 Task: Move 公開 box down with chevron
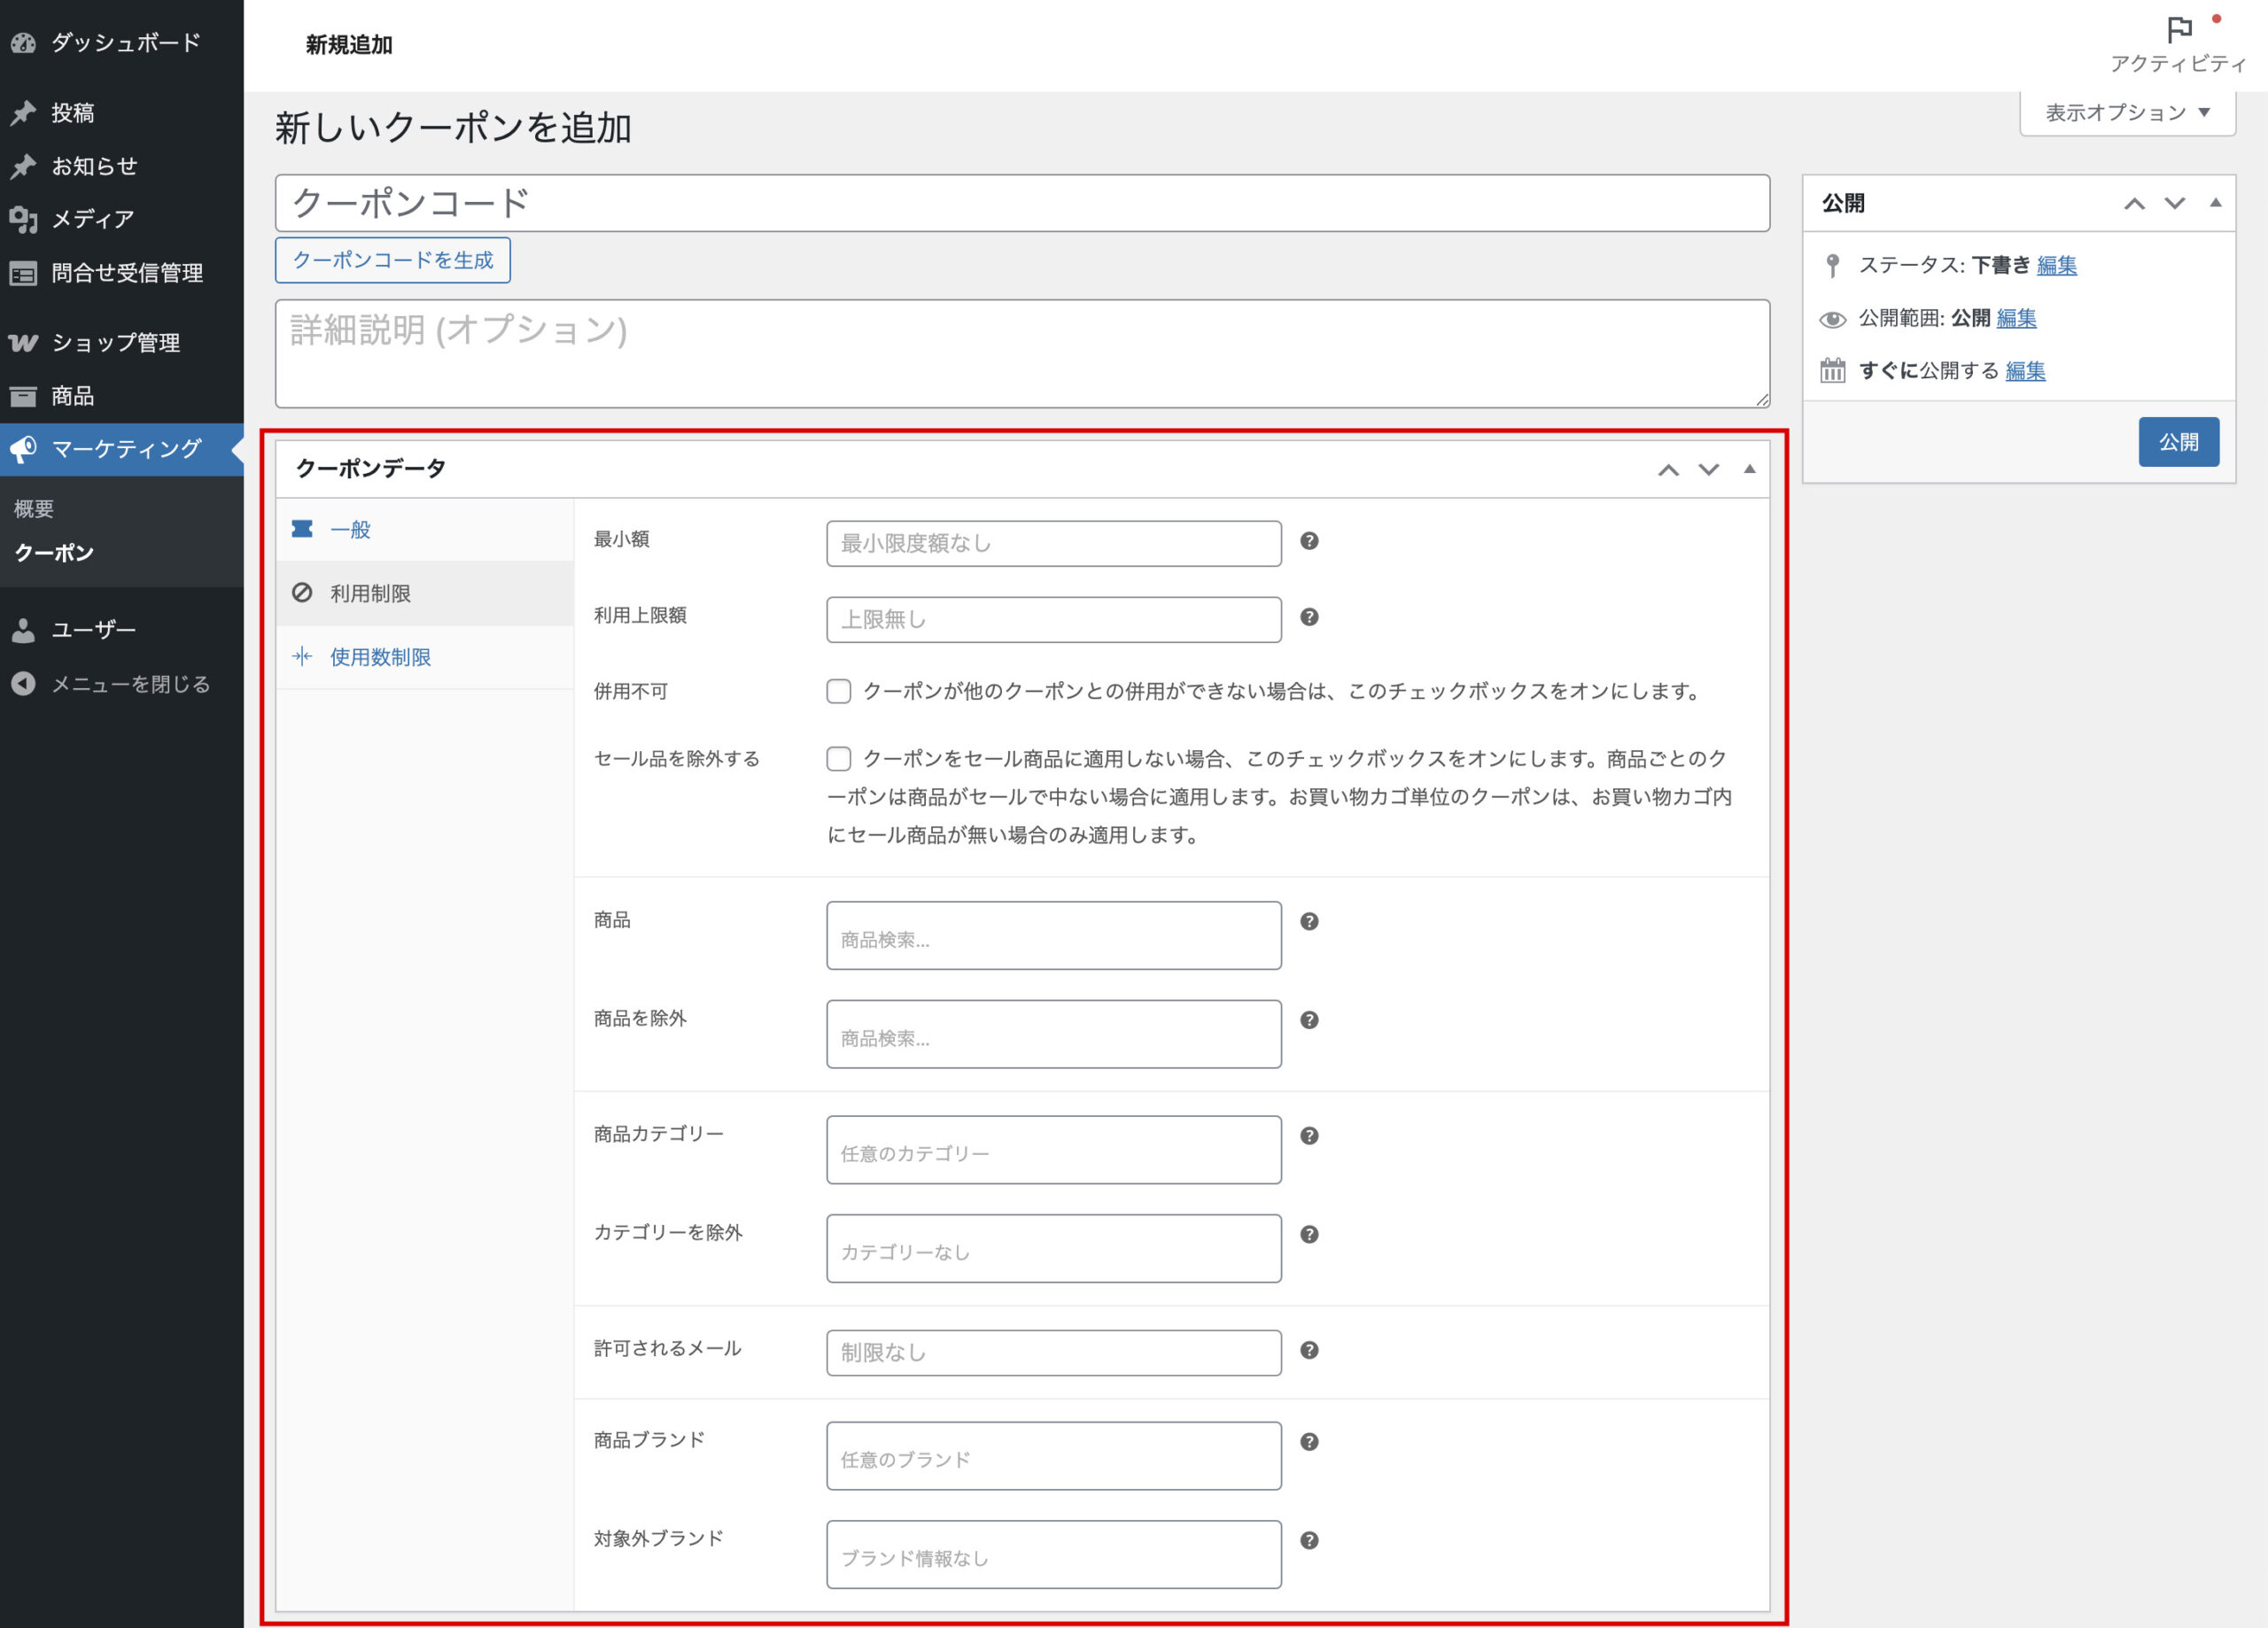(x=2174, y=203)
